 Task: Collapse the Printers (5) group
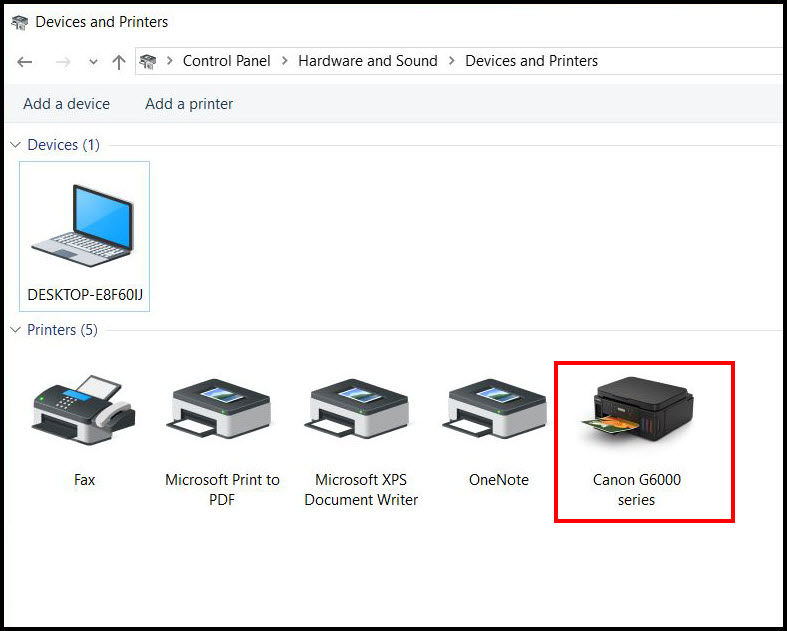[x=15, y=330]
